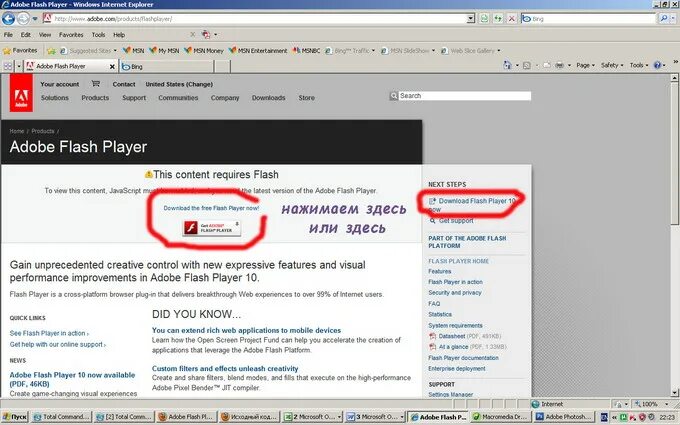Open the Web Slice Gallery dropdown
680x425 pixels.
(499, 51)
